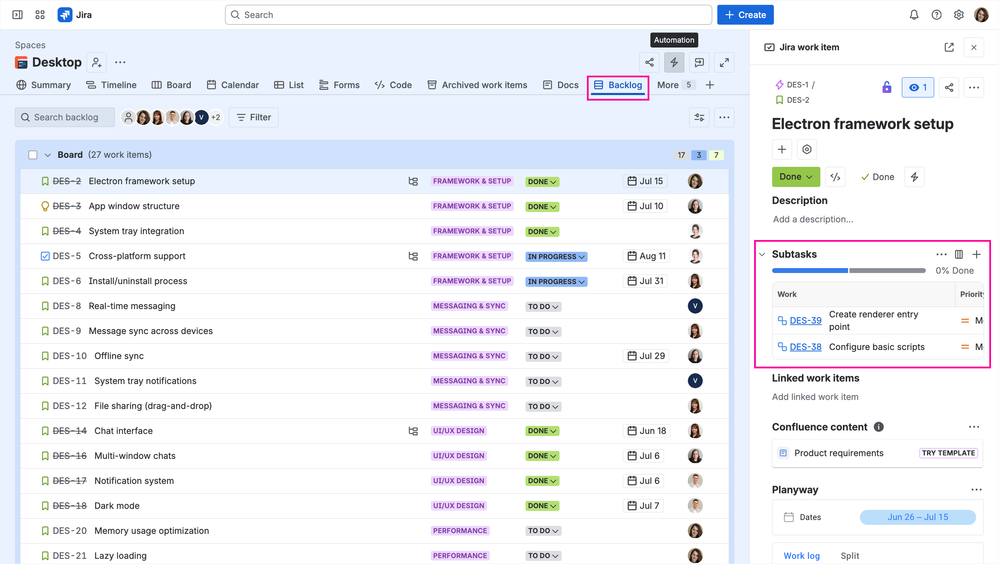Open backlog view settings sliders icon
Screen dimensions: 999x564
coord(700,117)
